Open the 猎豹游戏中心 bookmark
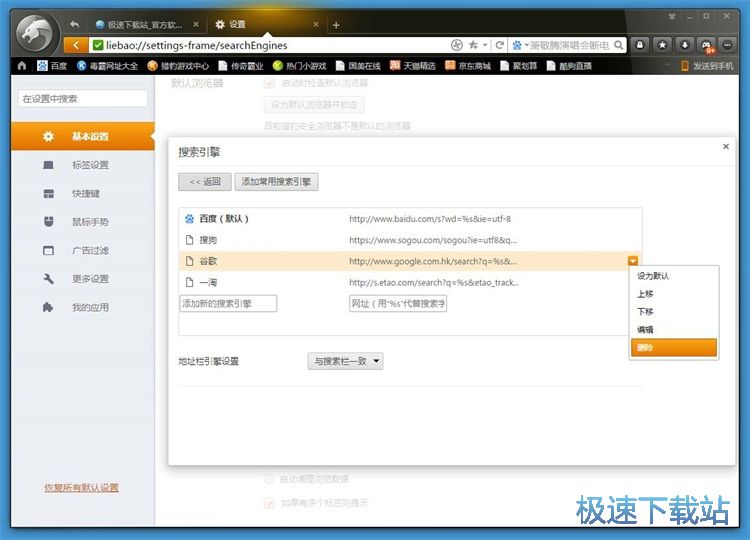 click(x=178, y=66)
